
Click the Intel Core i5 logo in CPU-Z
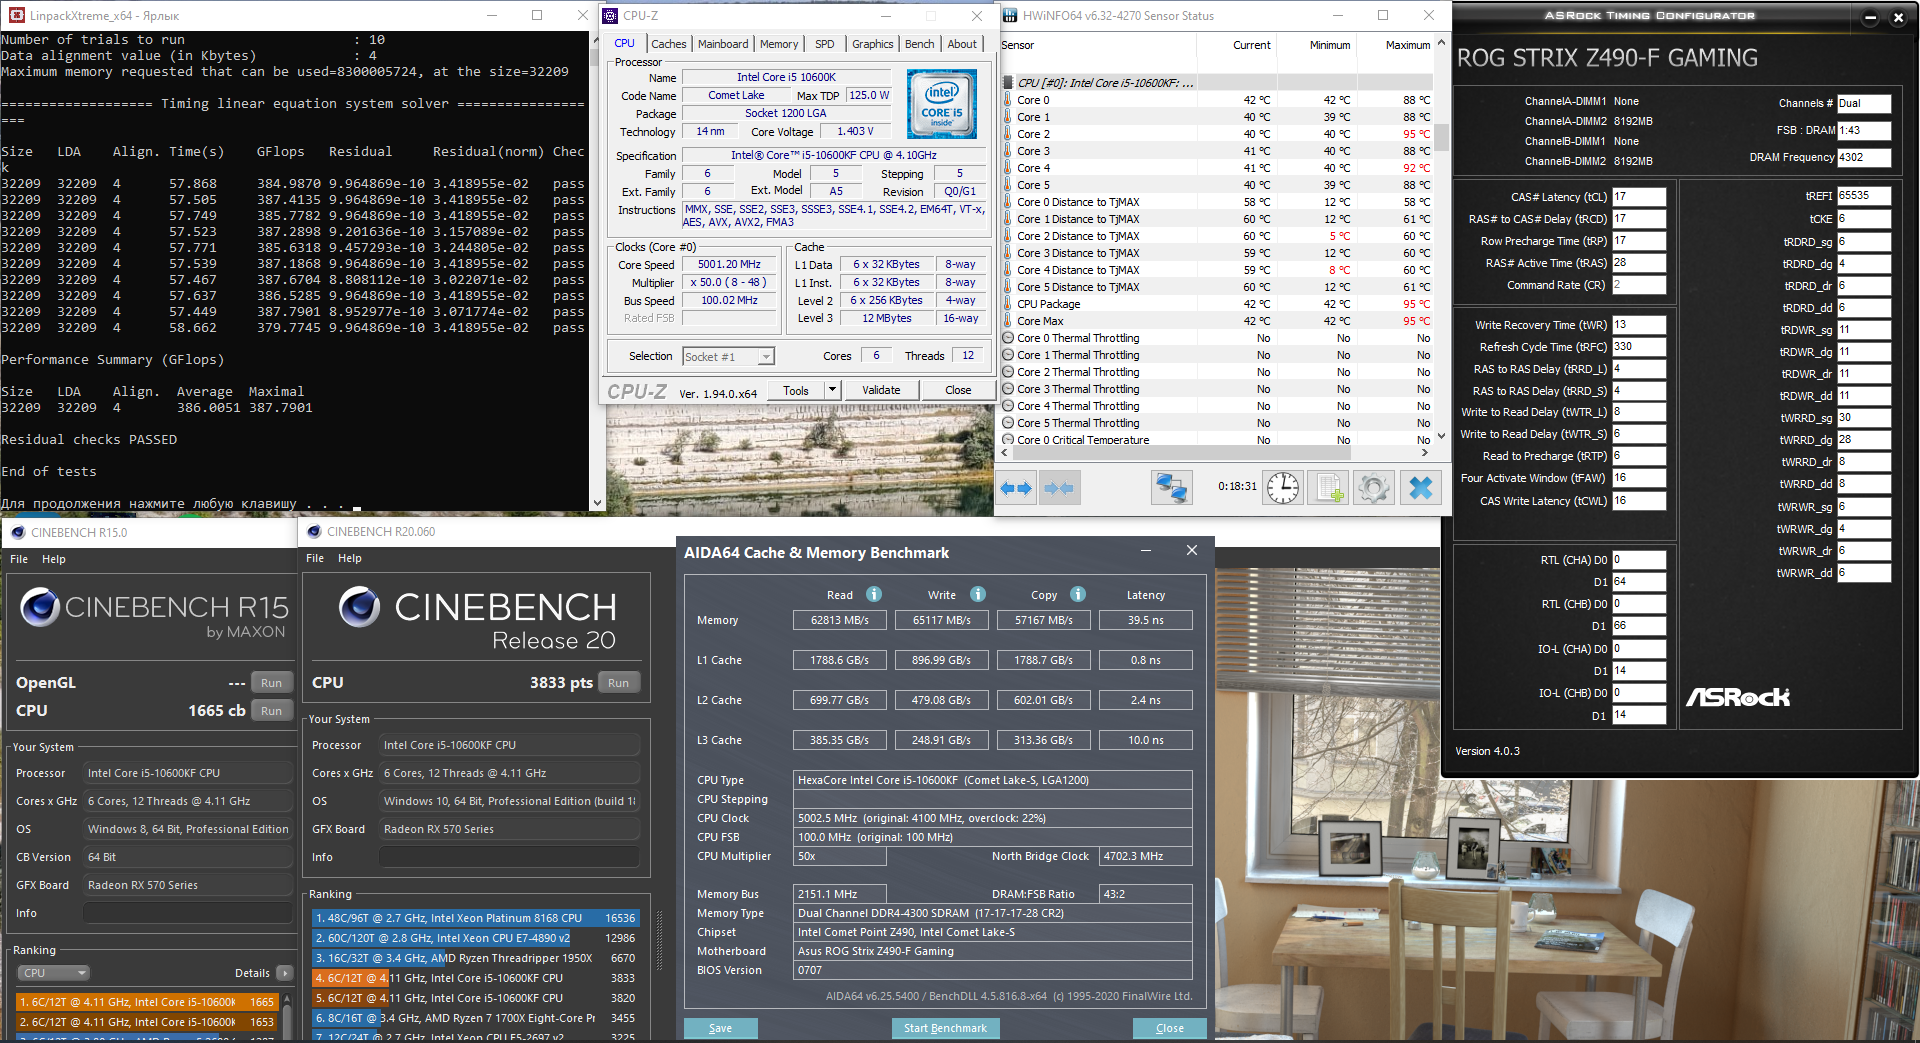pyautogui.click(x=942, y=104)
